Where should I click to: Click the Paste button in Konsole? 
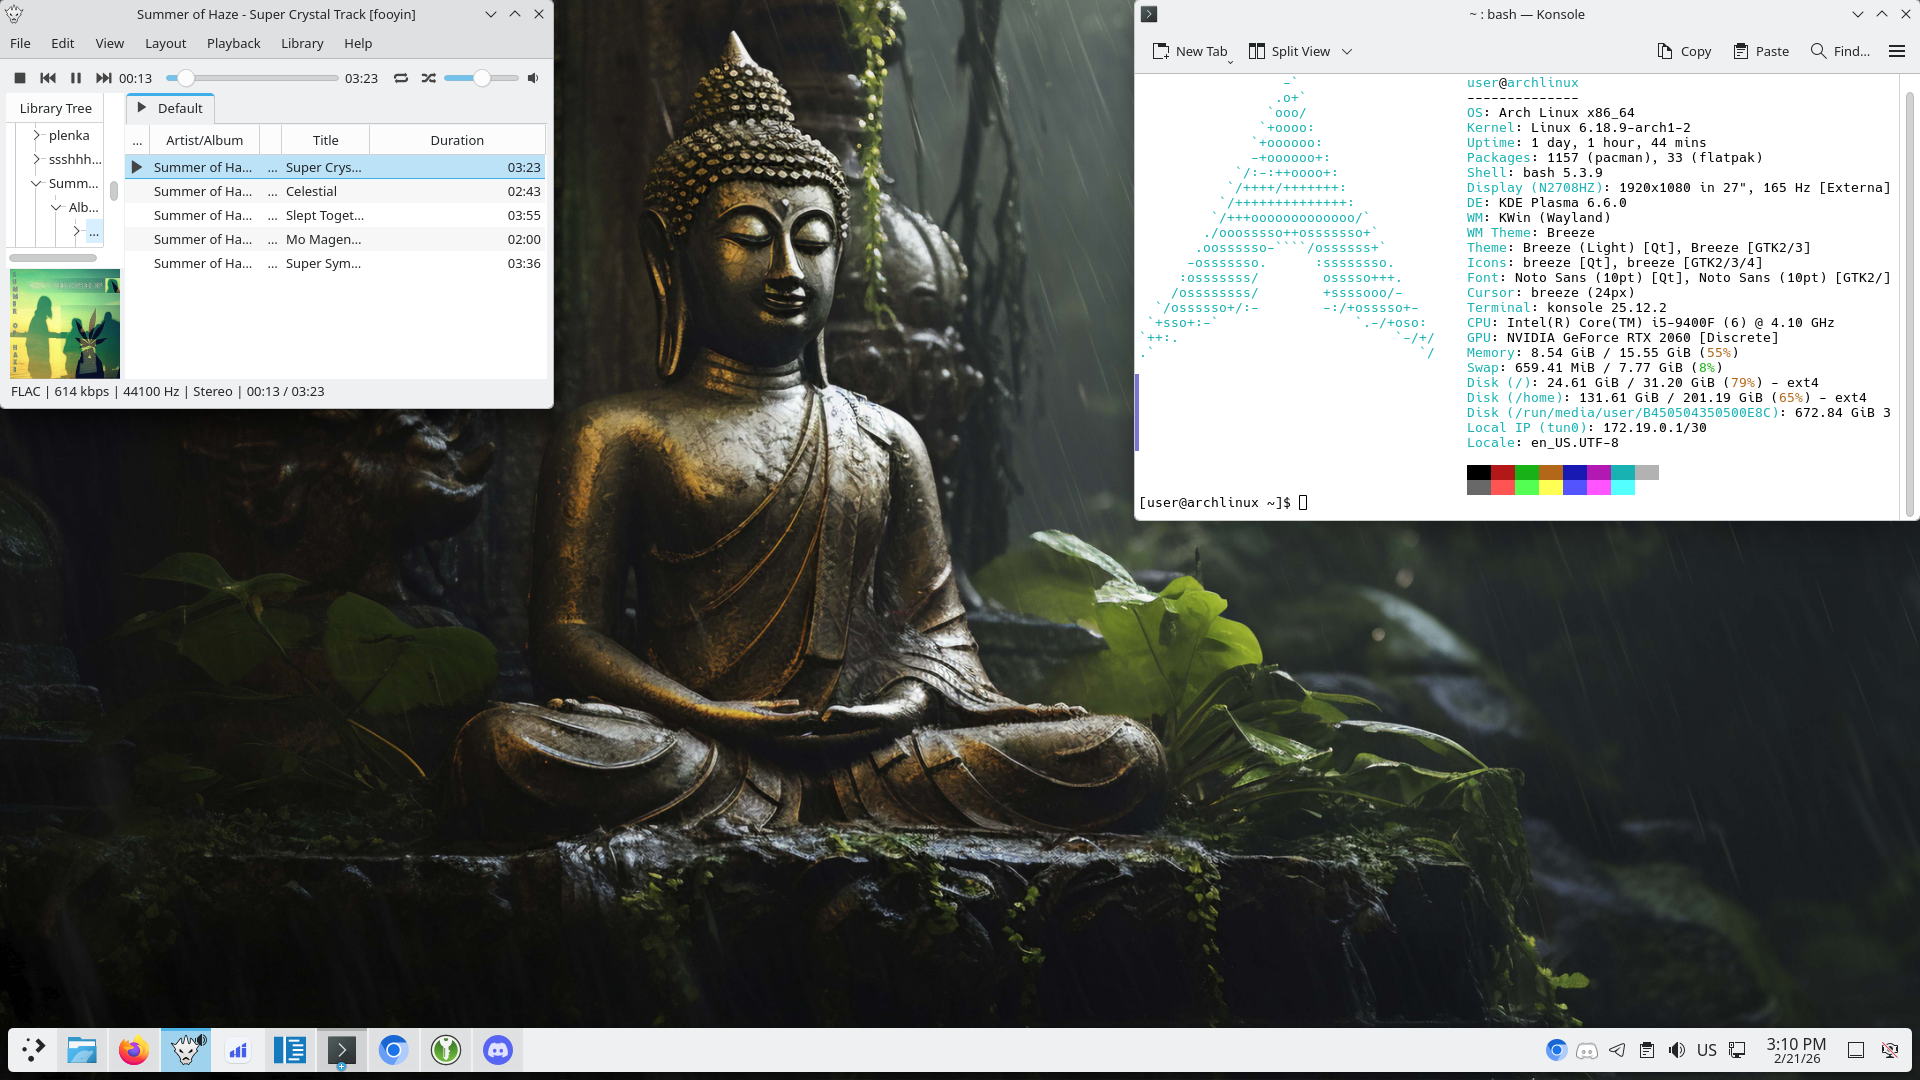click(x=1761, y=51)
